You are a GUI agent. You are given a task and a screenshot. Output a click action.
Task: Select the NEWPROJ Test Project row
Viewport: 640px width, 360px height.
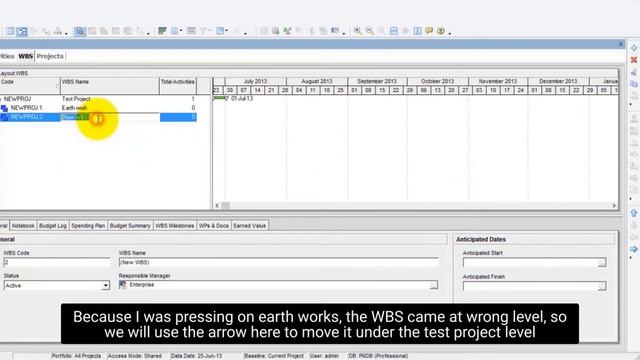coord(98,99)
